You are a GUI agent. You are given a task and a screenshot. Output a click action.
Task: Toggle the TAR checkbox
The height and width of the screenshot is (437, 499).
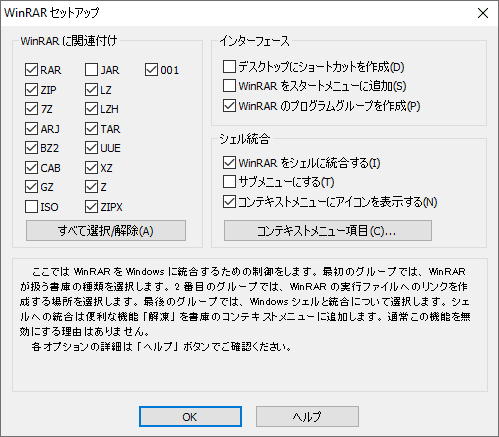[91, 129]
